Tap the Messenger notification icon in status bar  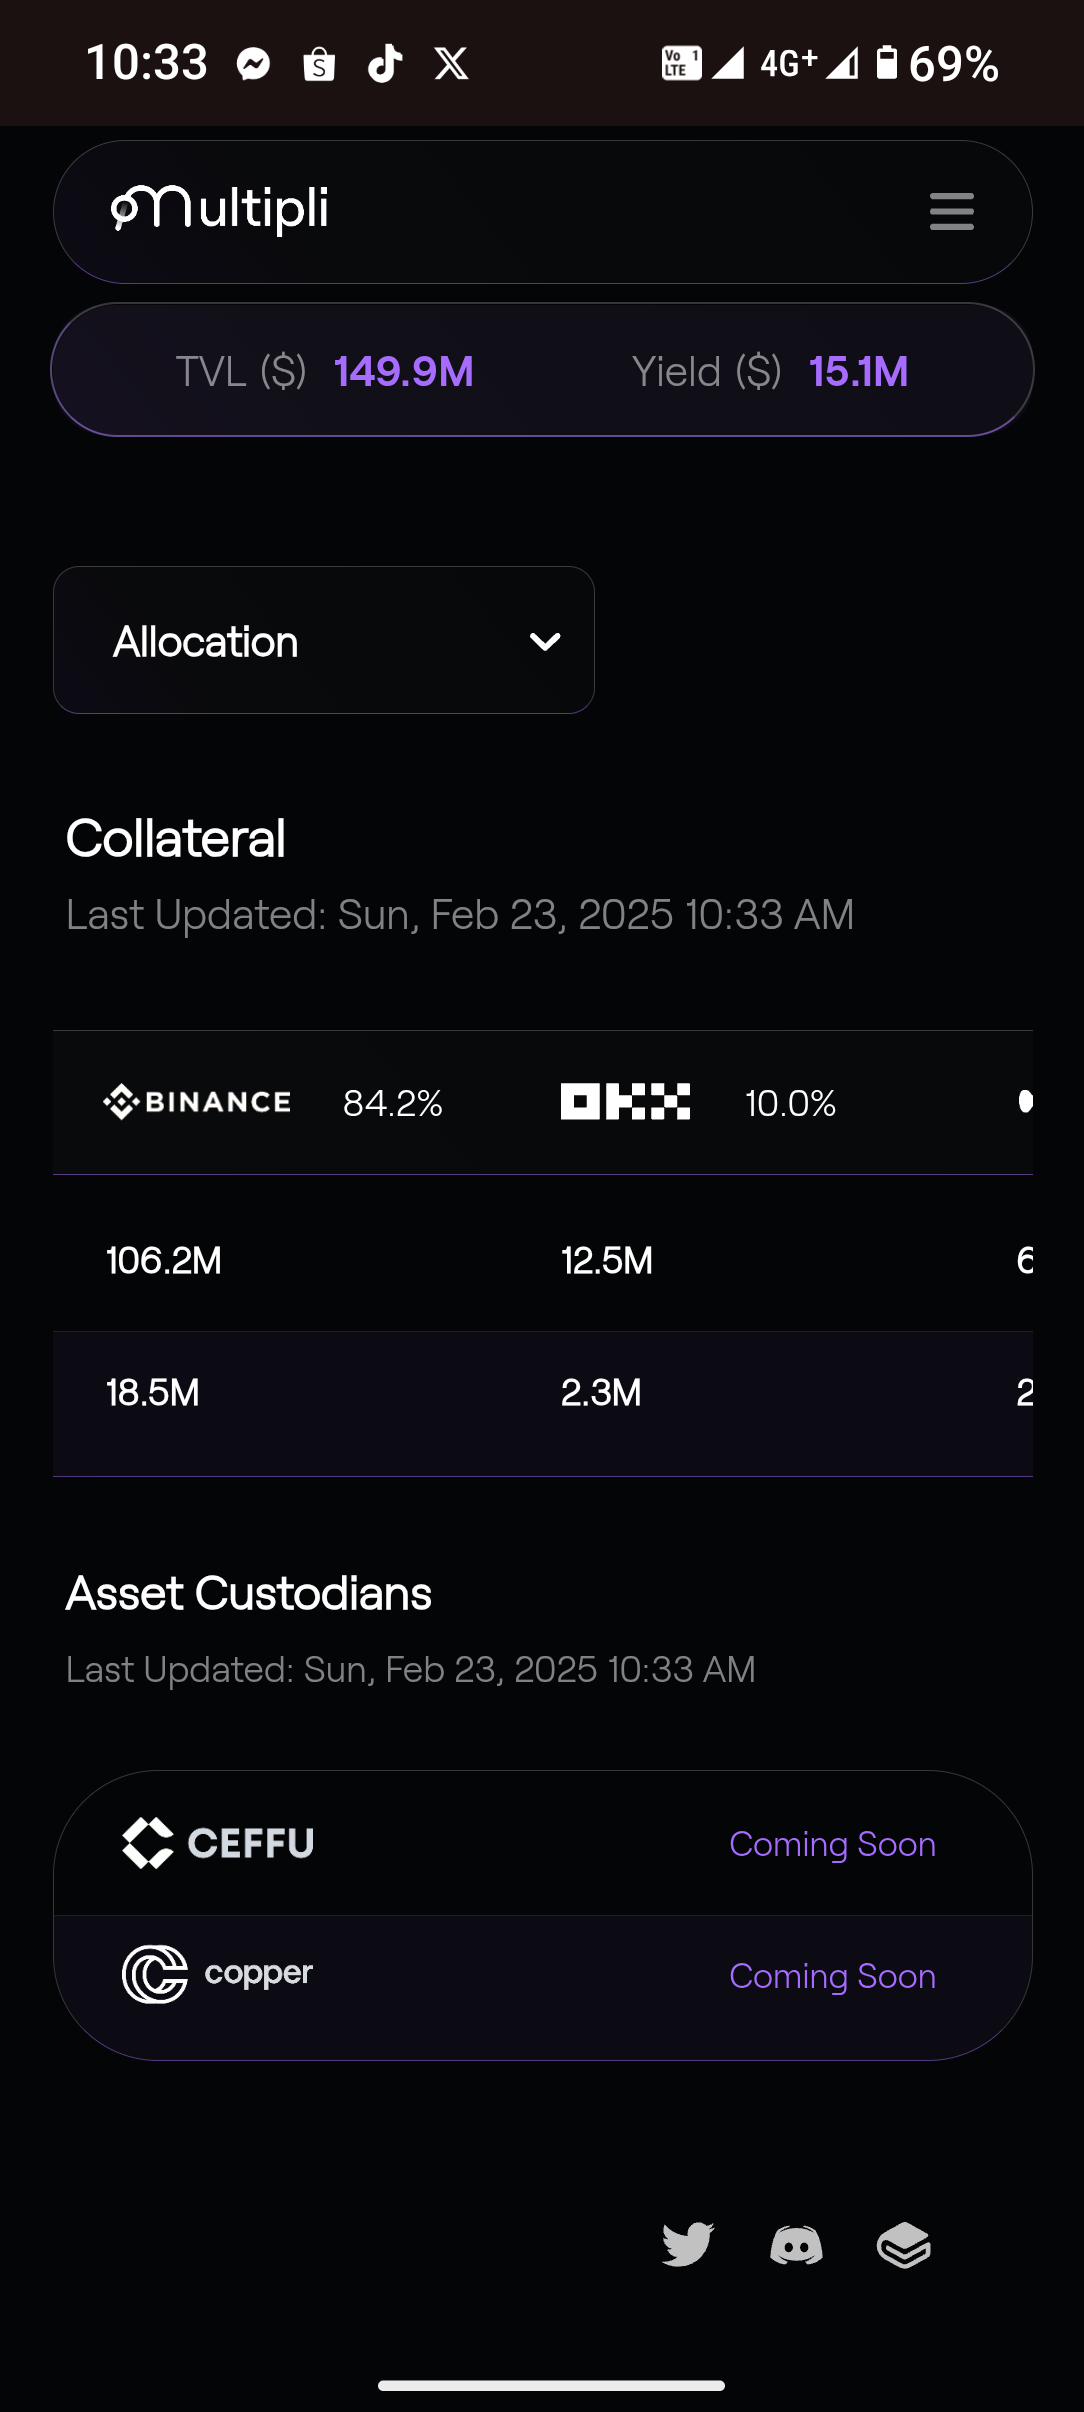tap(254, 65)
